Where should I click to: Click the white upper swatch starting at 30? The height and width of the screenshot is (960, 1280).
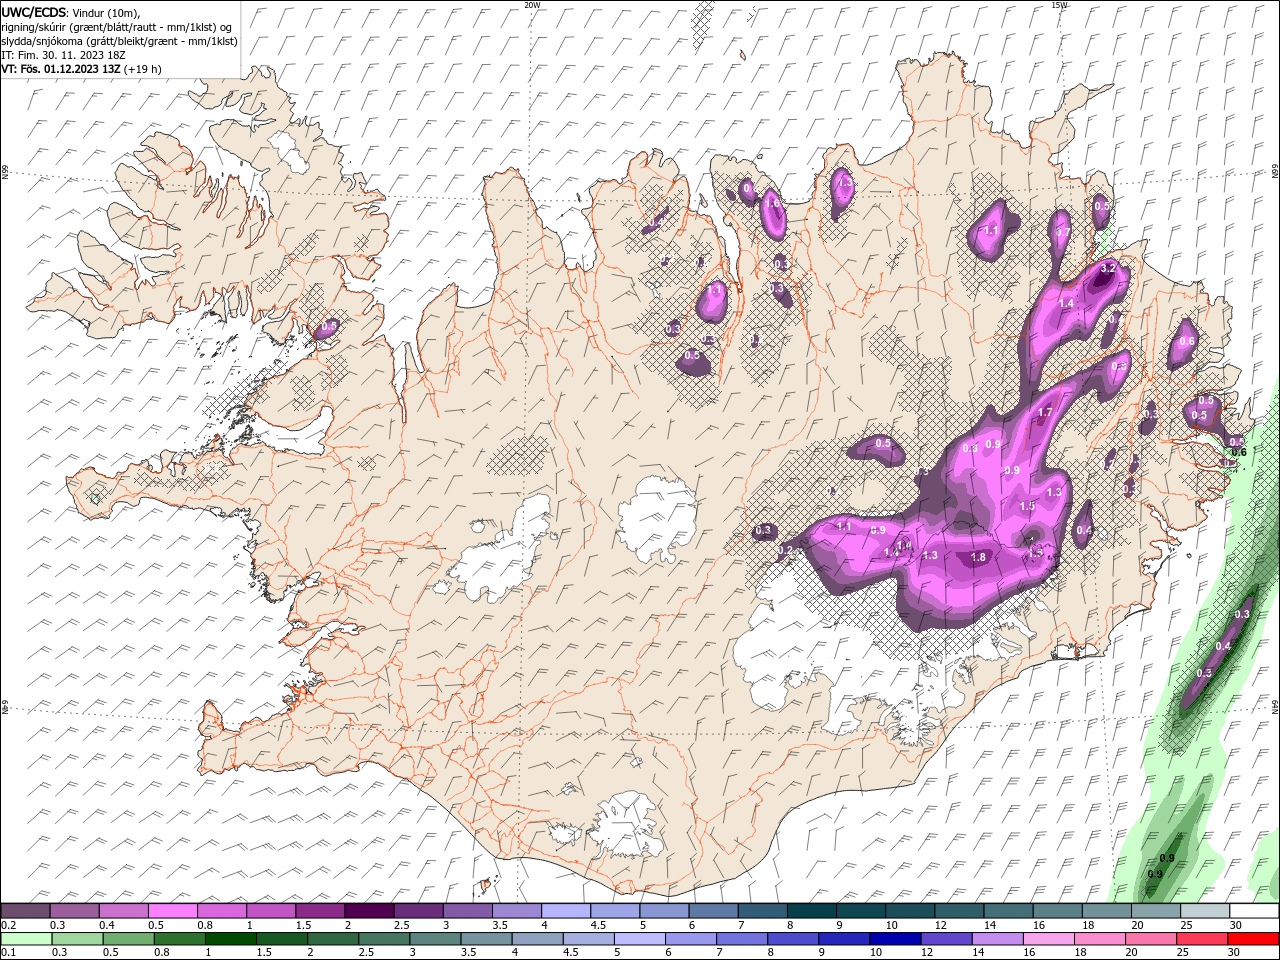pyautogui.click(x=1254, y=911)
